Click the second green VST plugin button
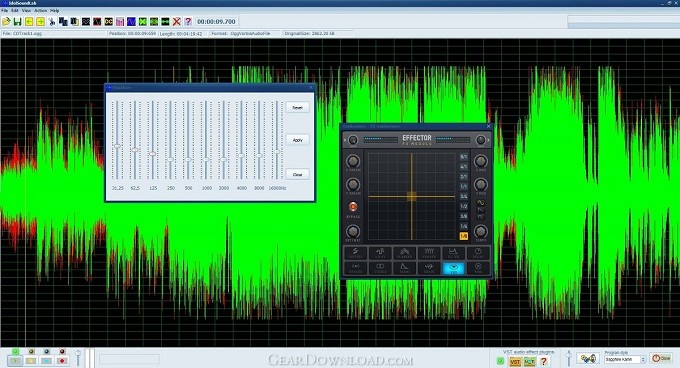The image size is (680, 368). pos(529,361)
